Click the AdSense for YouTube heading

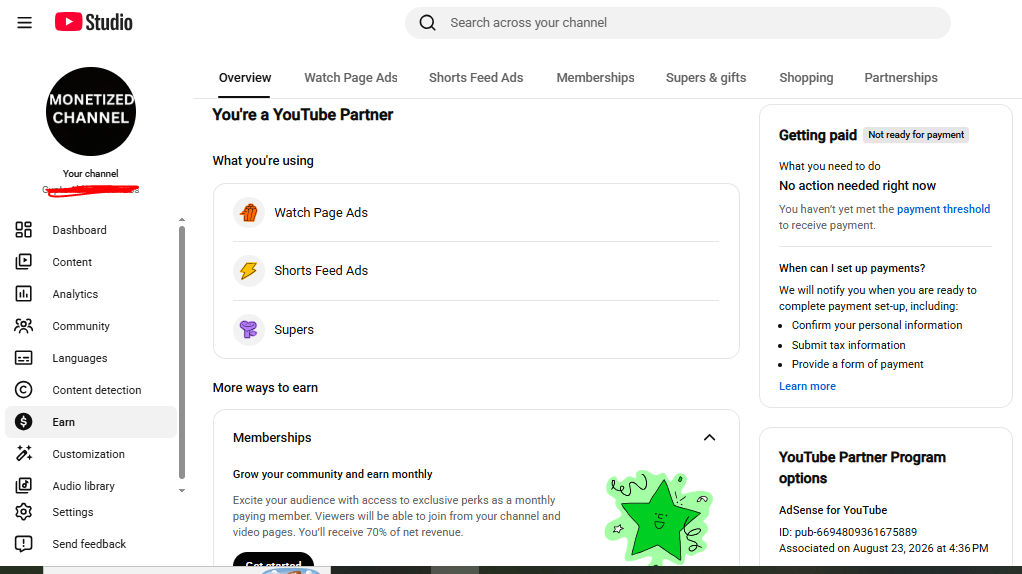point(832,510)
